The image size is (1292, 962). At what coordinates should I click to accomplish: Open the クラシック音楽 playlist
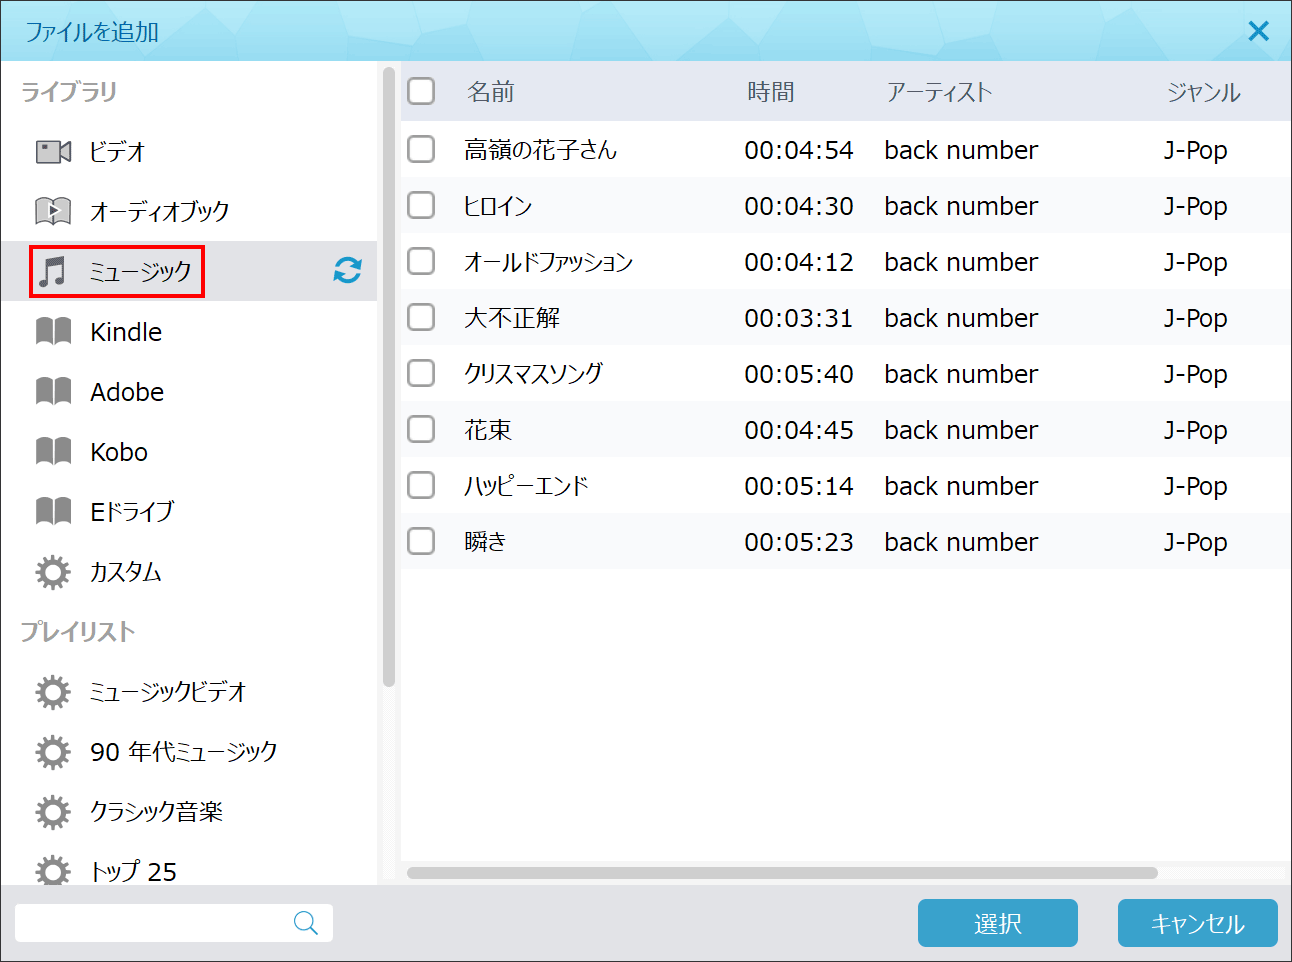point(189,811)
